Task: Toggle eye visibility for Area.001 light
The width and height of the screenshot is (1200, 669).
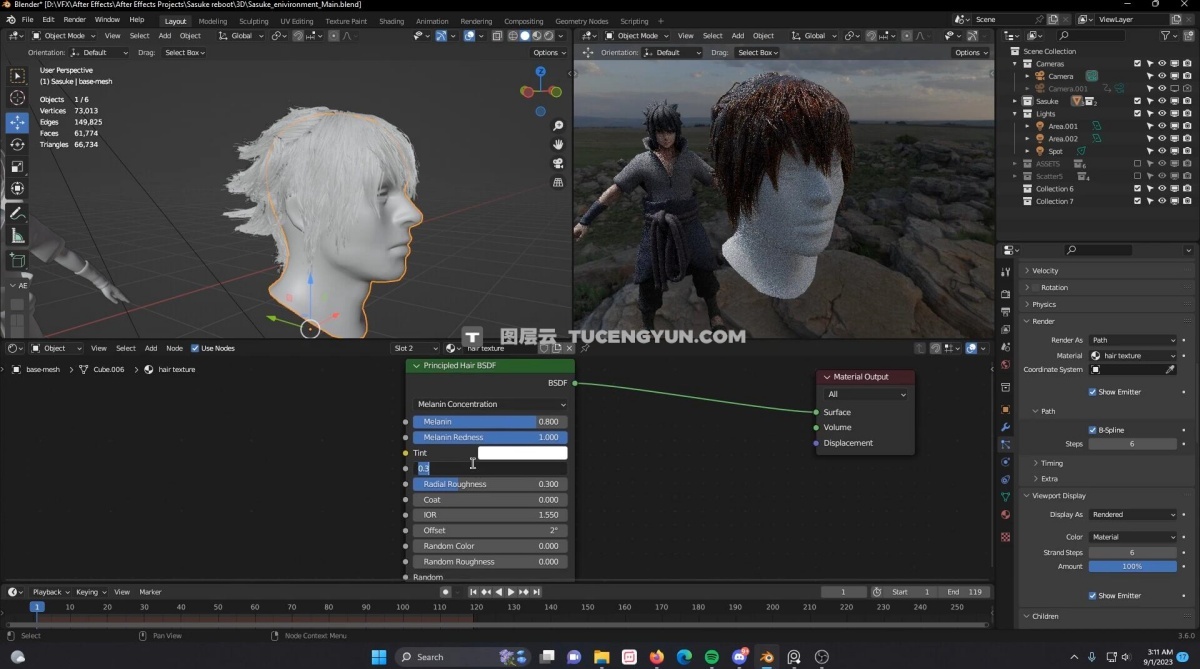Action: click(1162, 126)
